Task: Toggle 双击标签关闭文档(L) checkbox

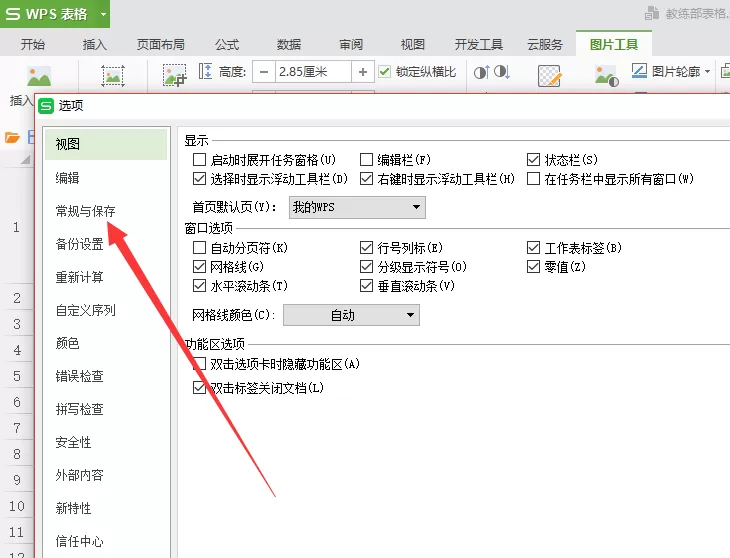Action: click(199, 388)
